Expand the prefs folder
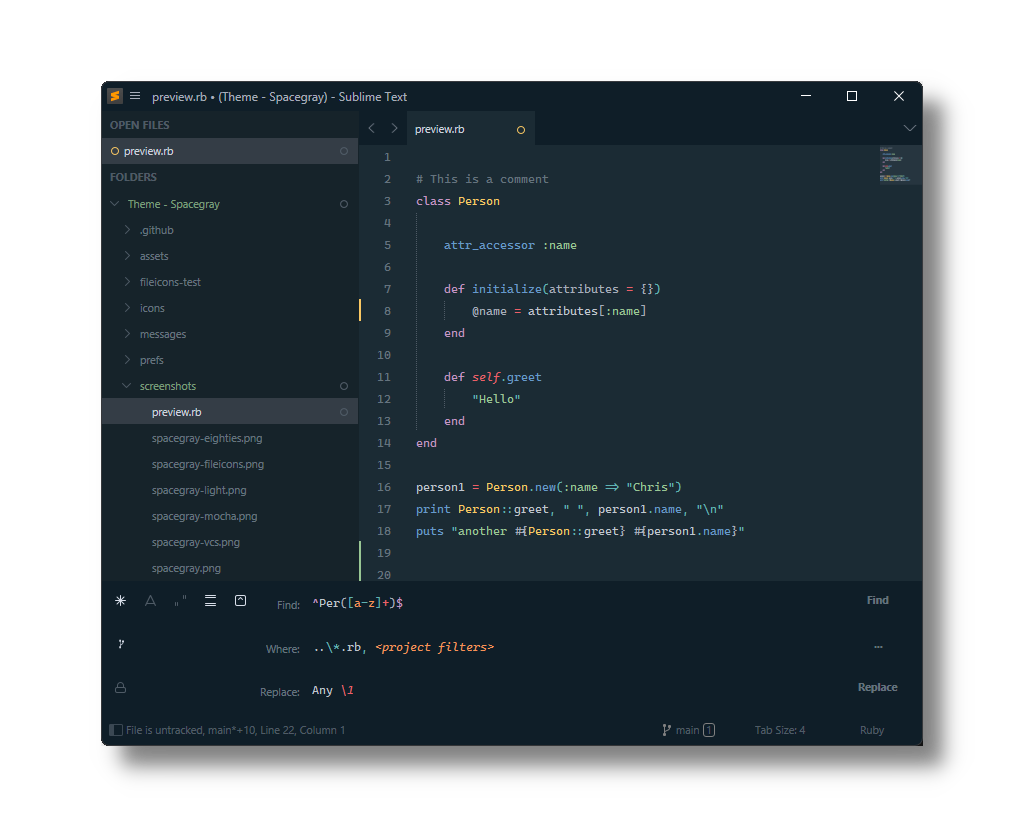Viewport: 1024px width, 828px height. tap(127, 360)
